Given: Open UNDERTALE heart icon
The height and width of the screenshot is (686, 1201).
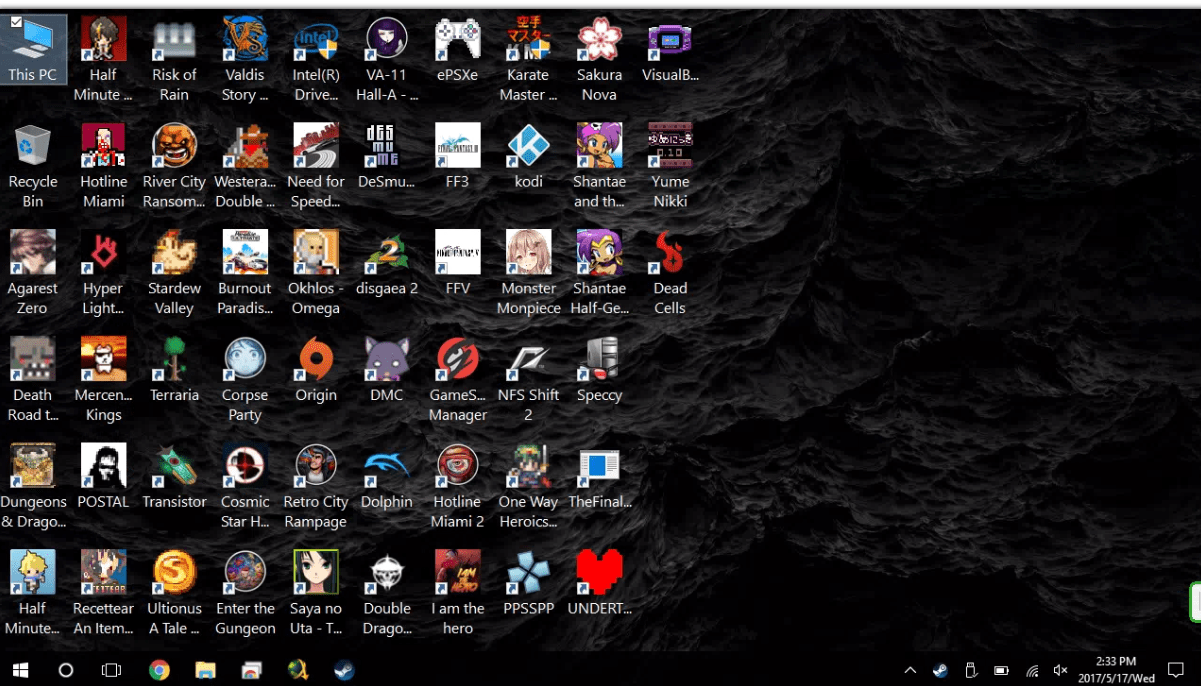Looking at the screenshot, I should click(600, 572).
